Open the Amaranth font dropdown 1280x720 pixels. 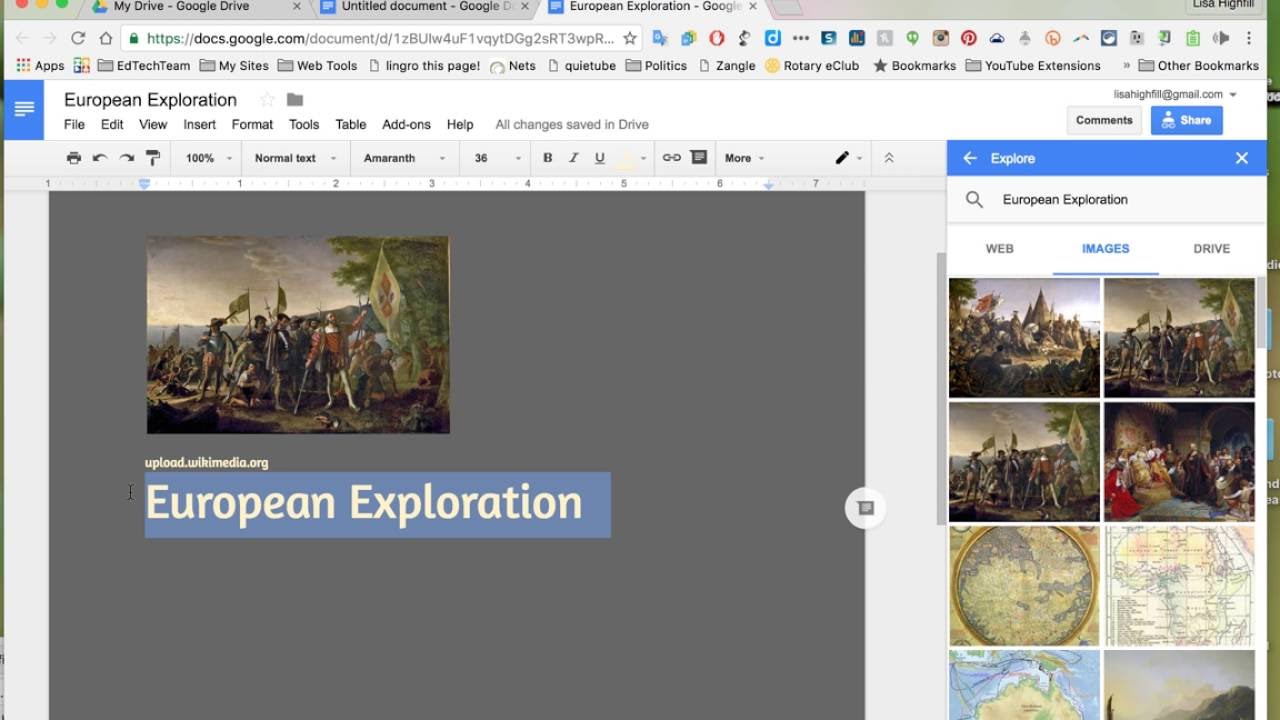(404, 158)
